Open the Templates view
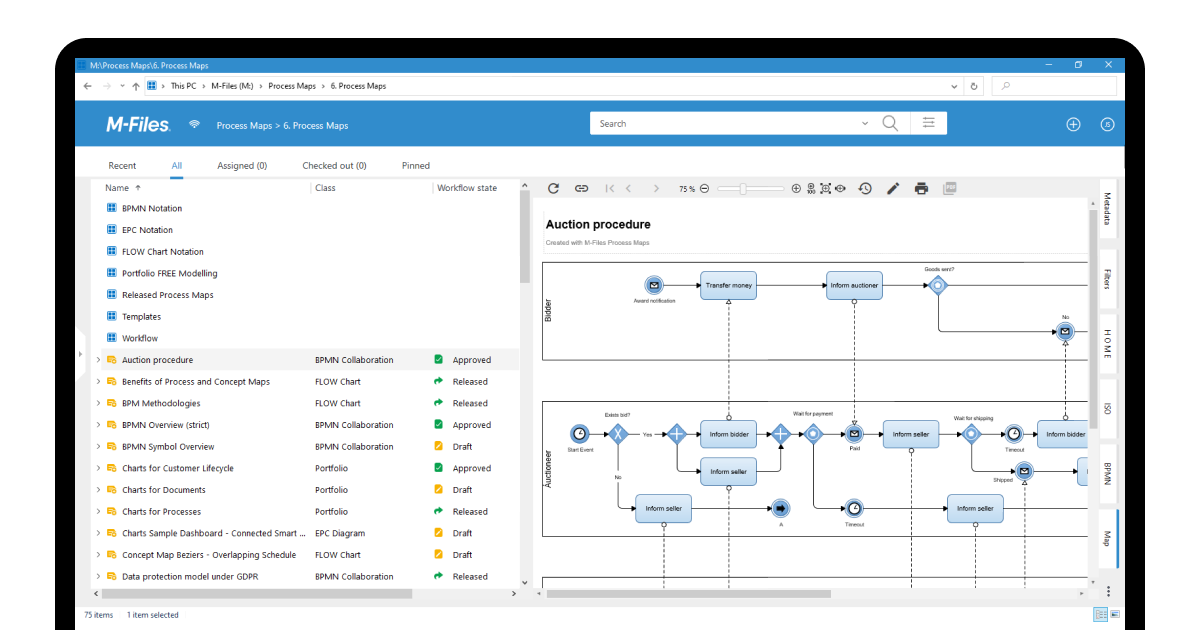The width and height of the screenshot is (1200, 630). (x=142, y=317)
